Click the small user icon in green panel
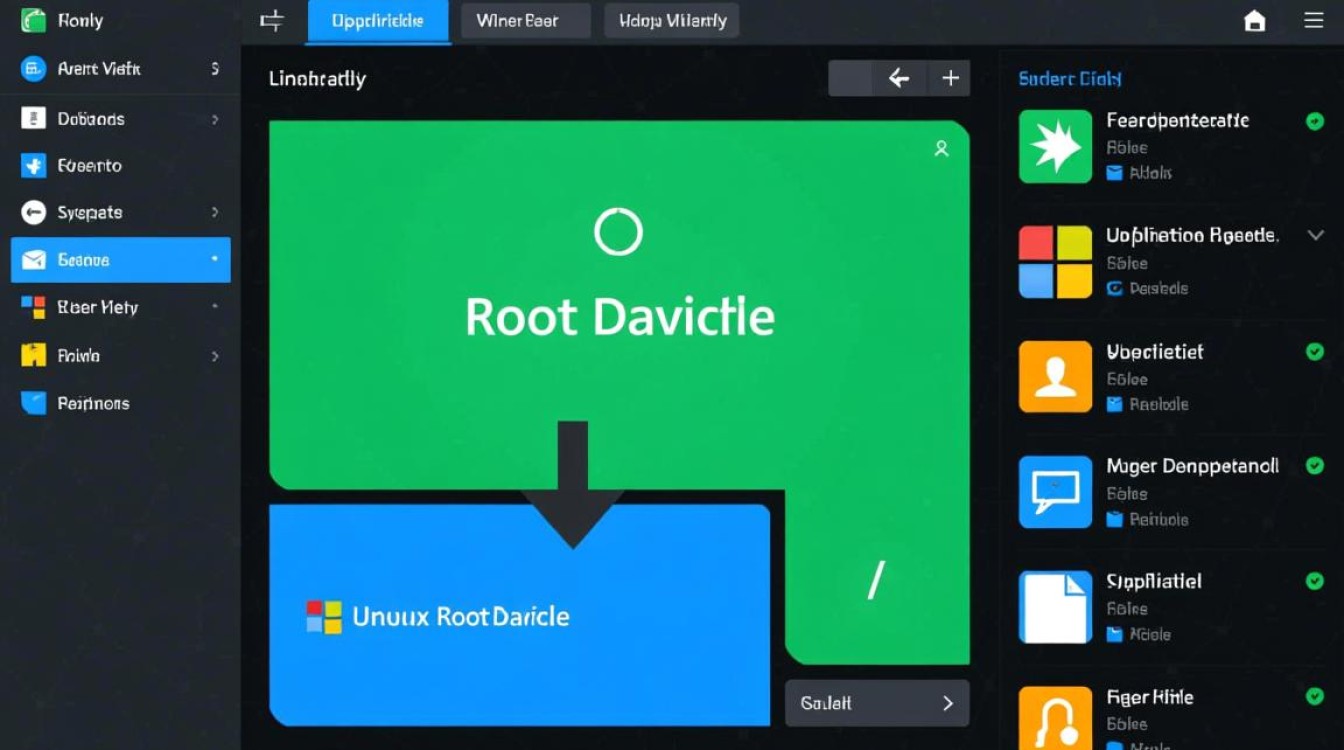 941,149
